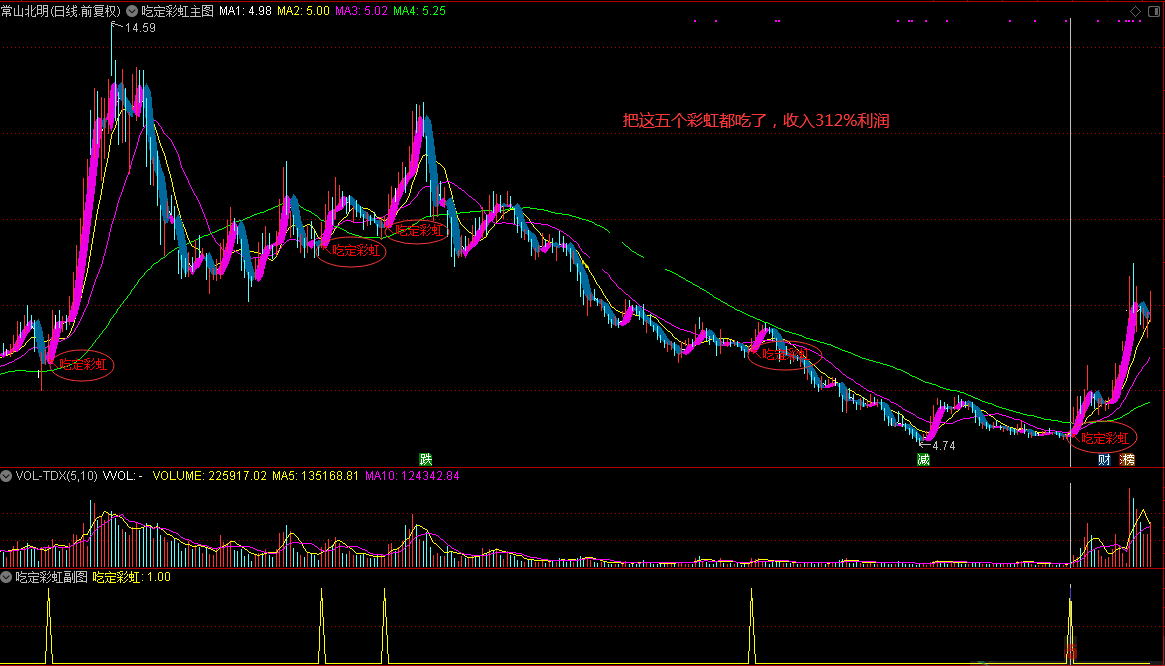This screenshot has height=666, width=1165.
Task: Click the rightmost circled 吃定彩虹 signal
Action: [x=1104, y=438]
